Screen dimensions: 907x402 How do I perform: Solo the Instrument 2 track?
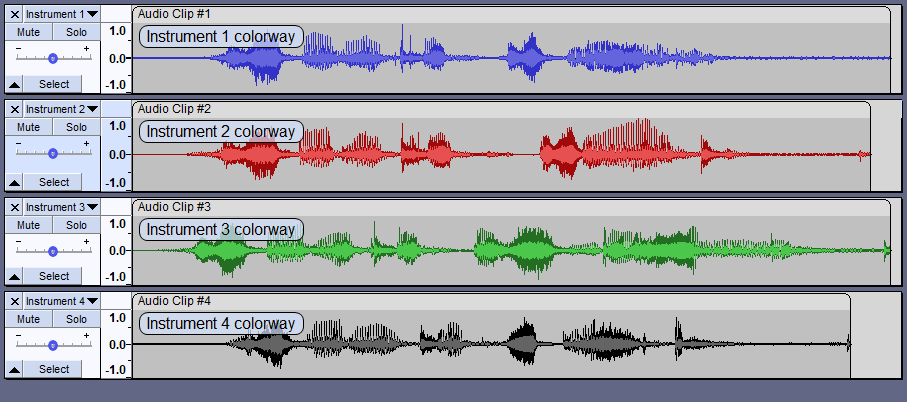coord(76,127)
